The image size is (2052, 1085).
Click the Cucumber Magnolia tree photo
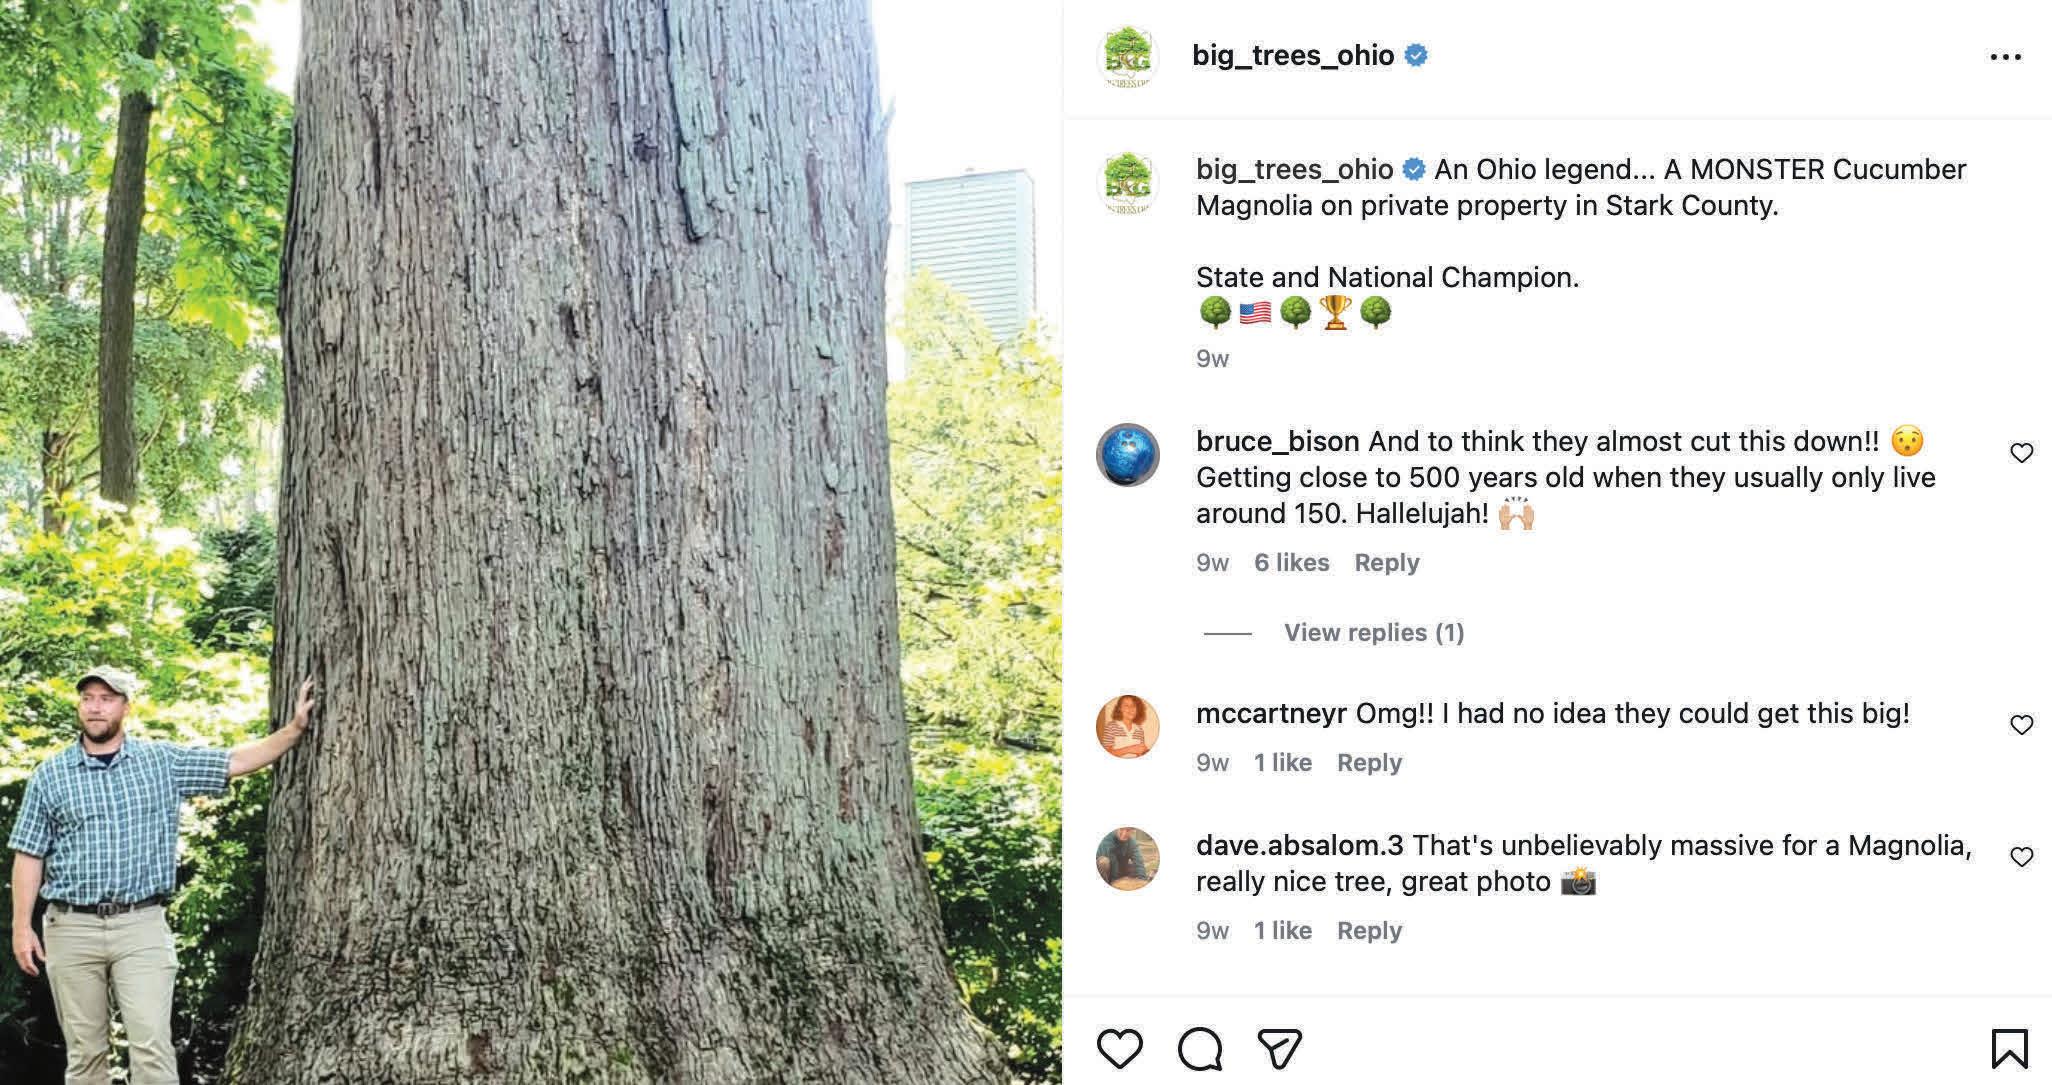click(531, 542)
